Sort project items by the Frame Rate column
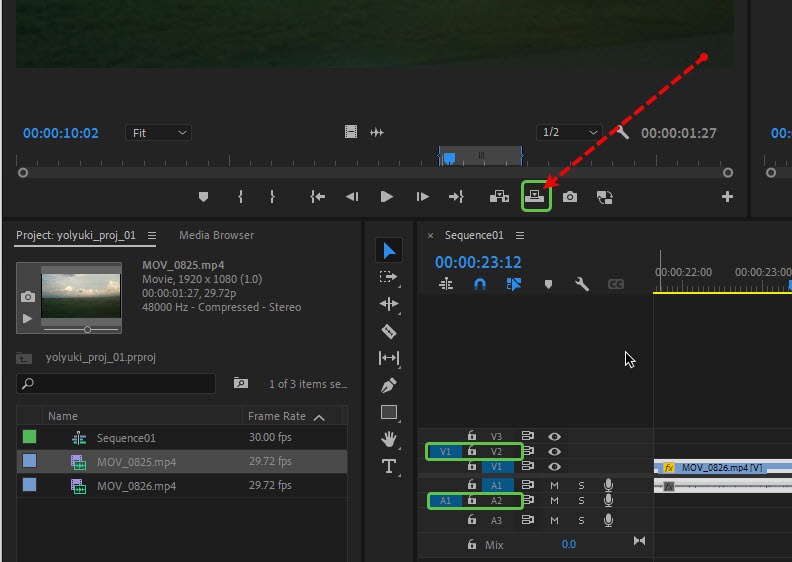The image size is (792, 562). click(277, 416)
